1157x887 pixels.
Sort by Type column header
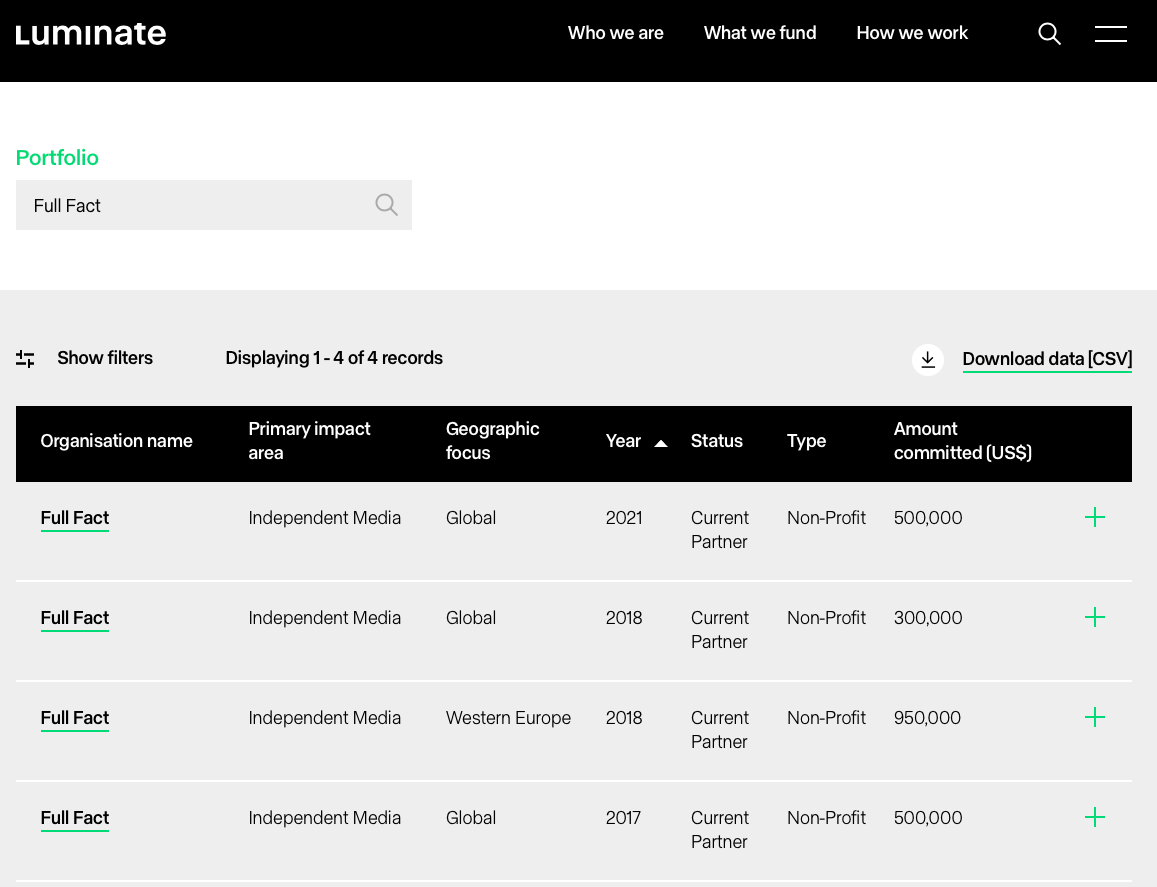(x=806, y=441)
